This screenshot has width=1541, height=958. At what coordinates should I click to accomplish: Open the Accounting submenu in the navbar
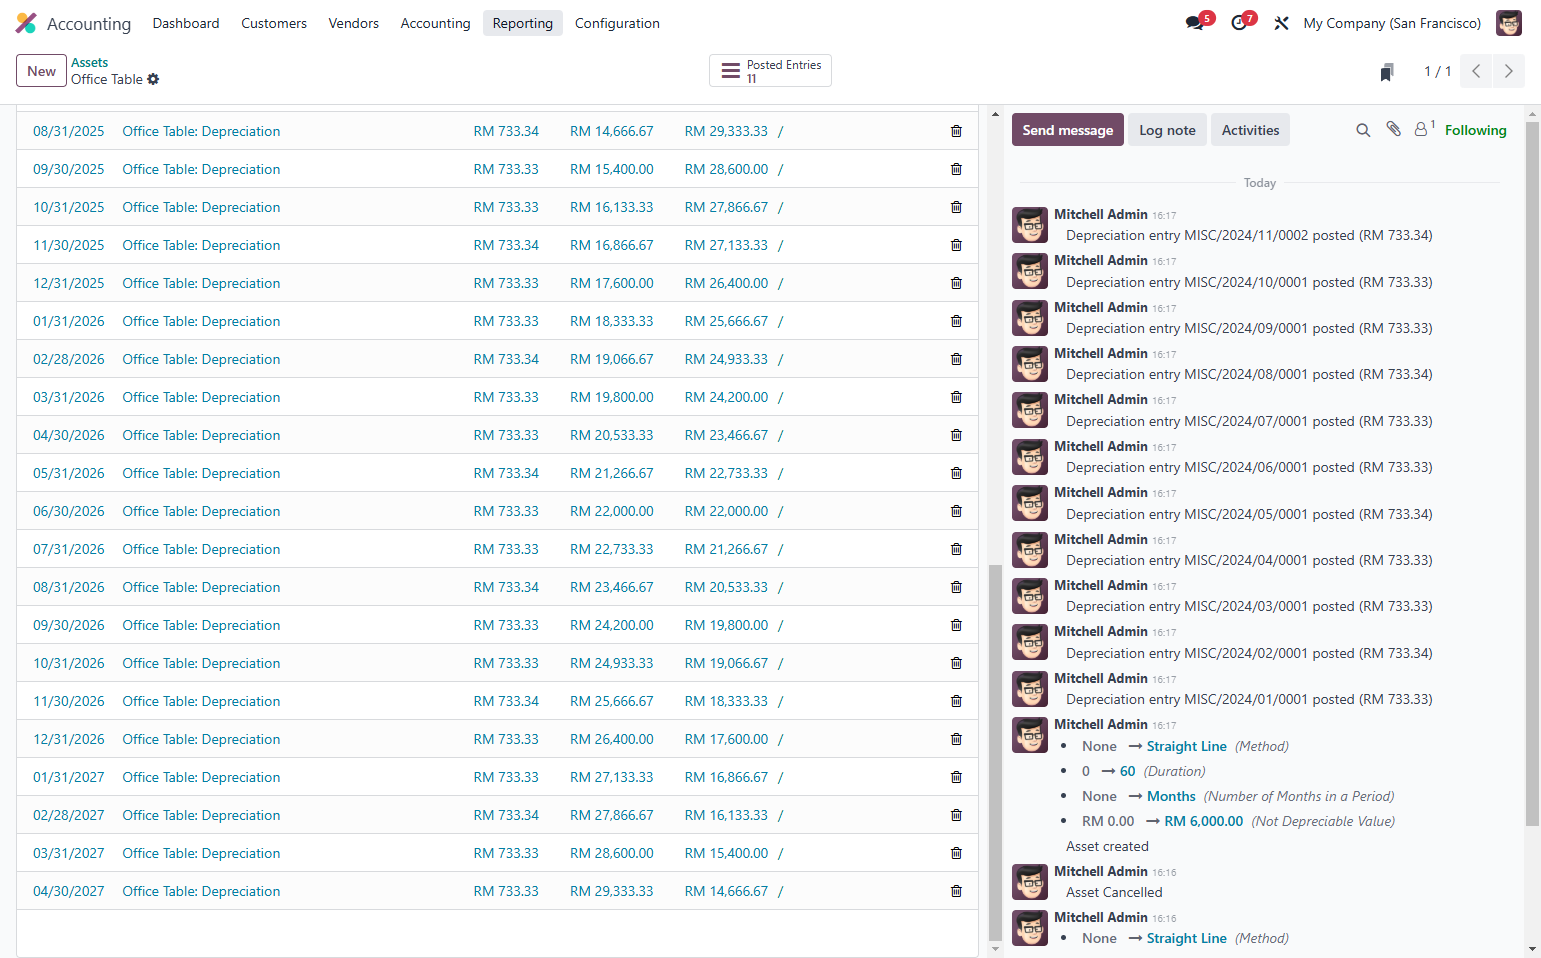tap(435, 23)
